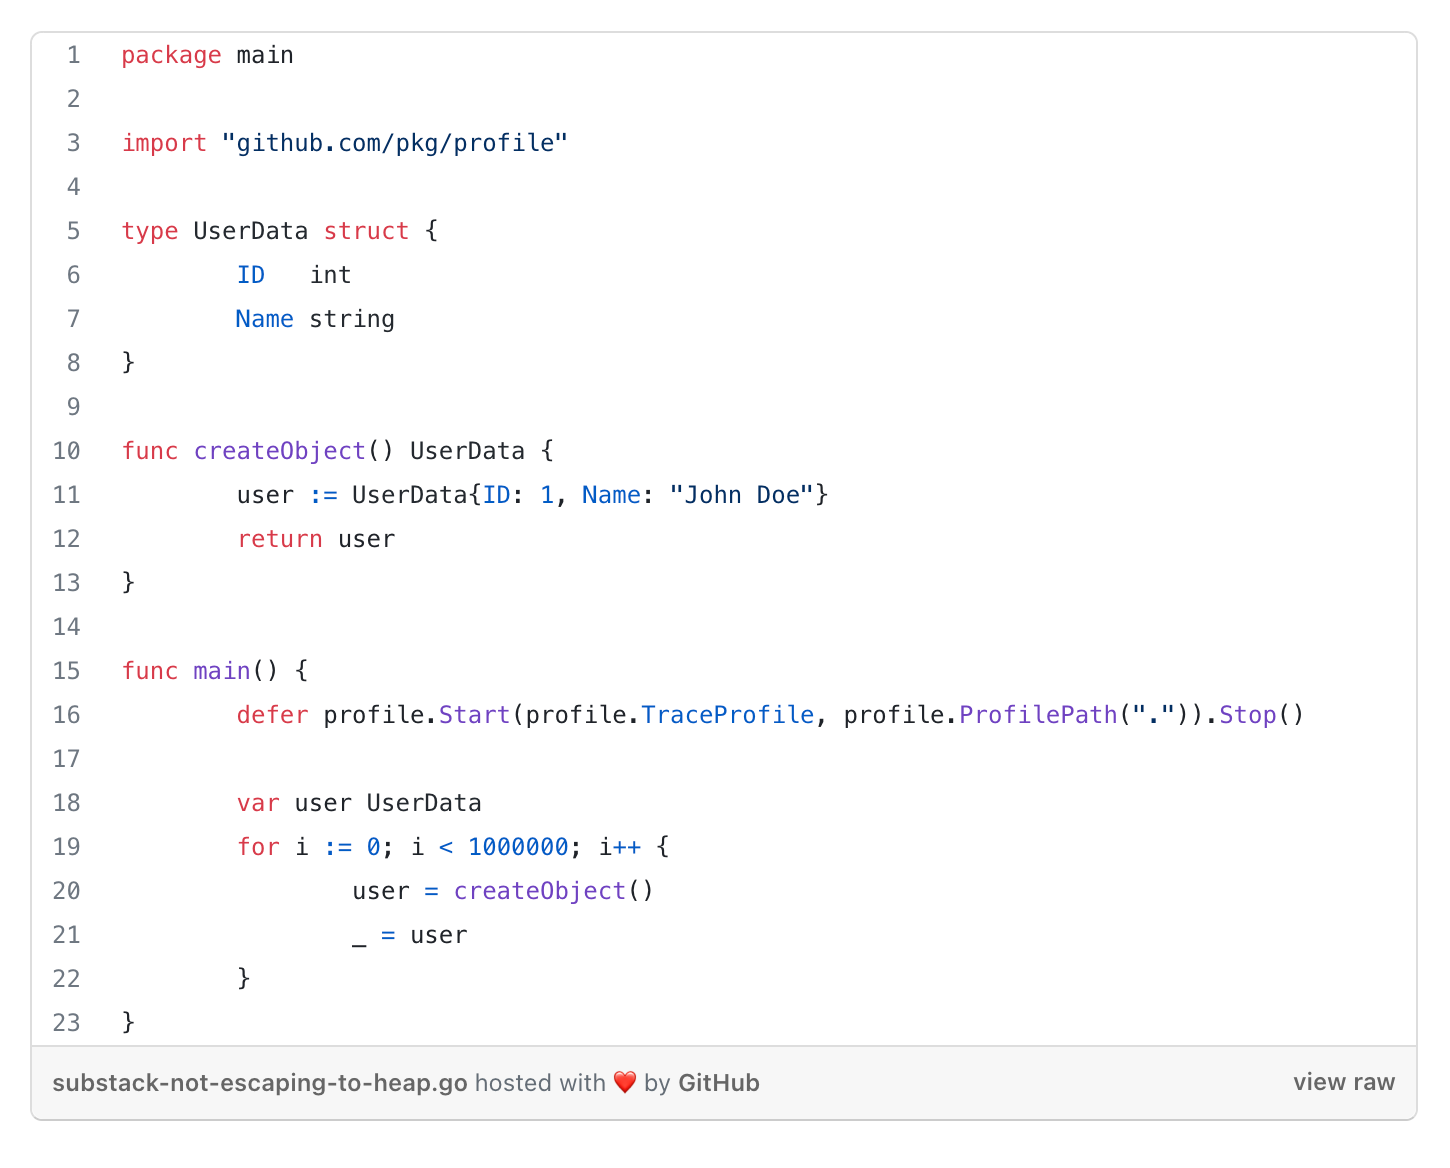Click the defer keyword
This screenshot has width=1450, height=1168.
coord(273,715)
